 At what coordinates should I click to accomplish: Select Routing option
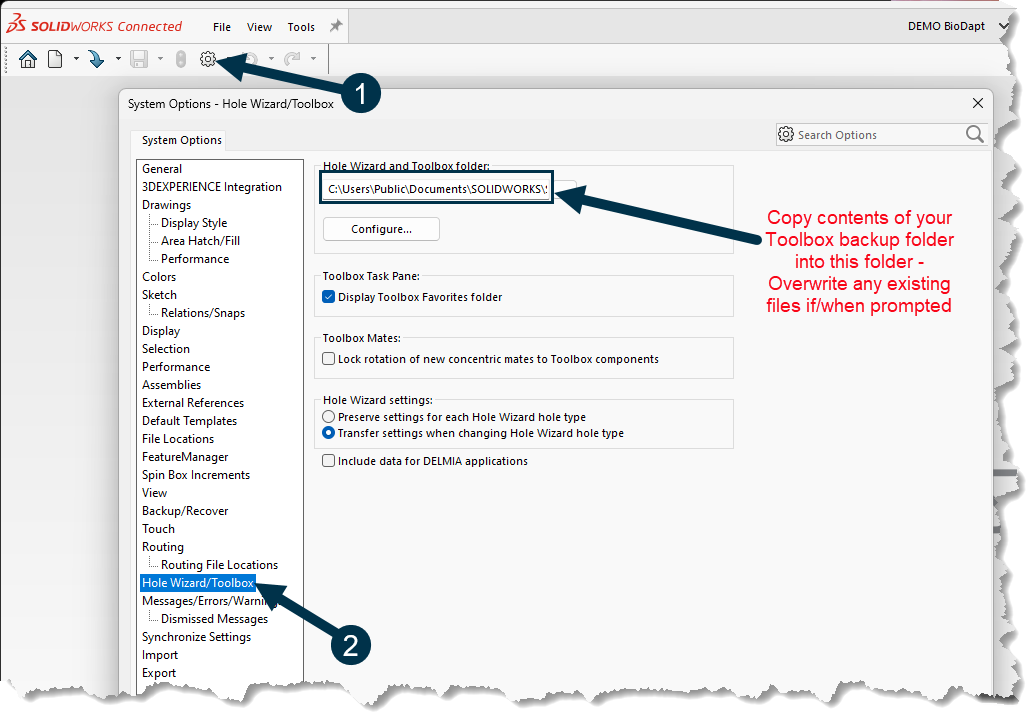pyautogui.click(x=163, y=547)
